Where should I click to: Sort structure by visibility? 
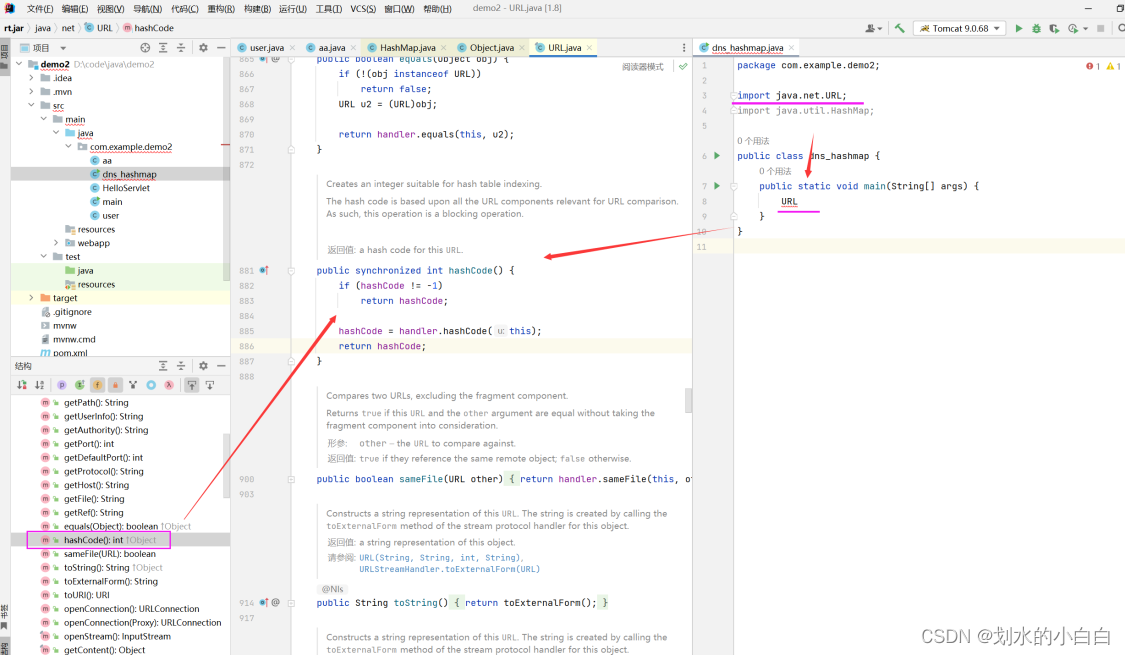(22, 385)
